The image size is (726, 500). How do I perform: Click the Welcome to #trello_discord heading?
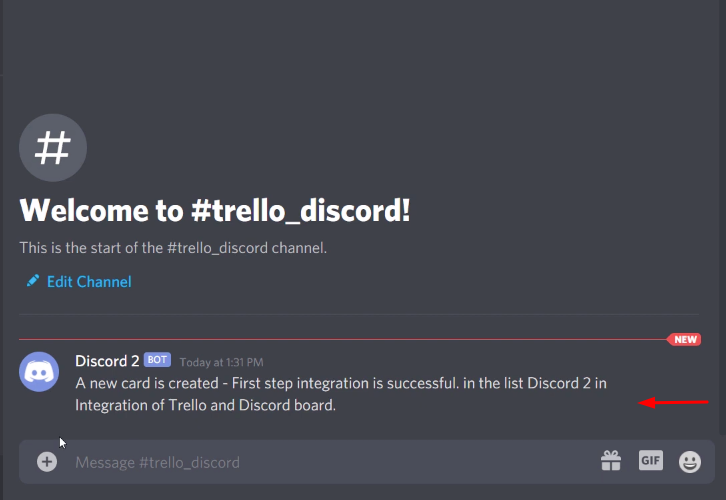(215, 211)
